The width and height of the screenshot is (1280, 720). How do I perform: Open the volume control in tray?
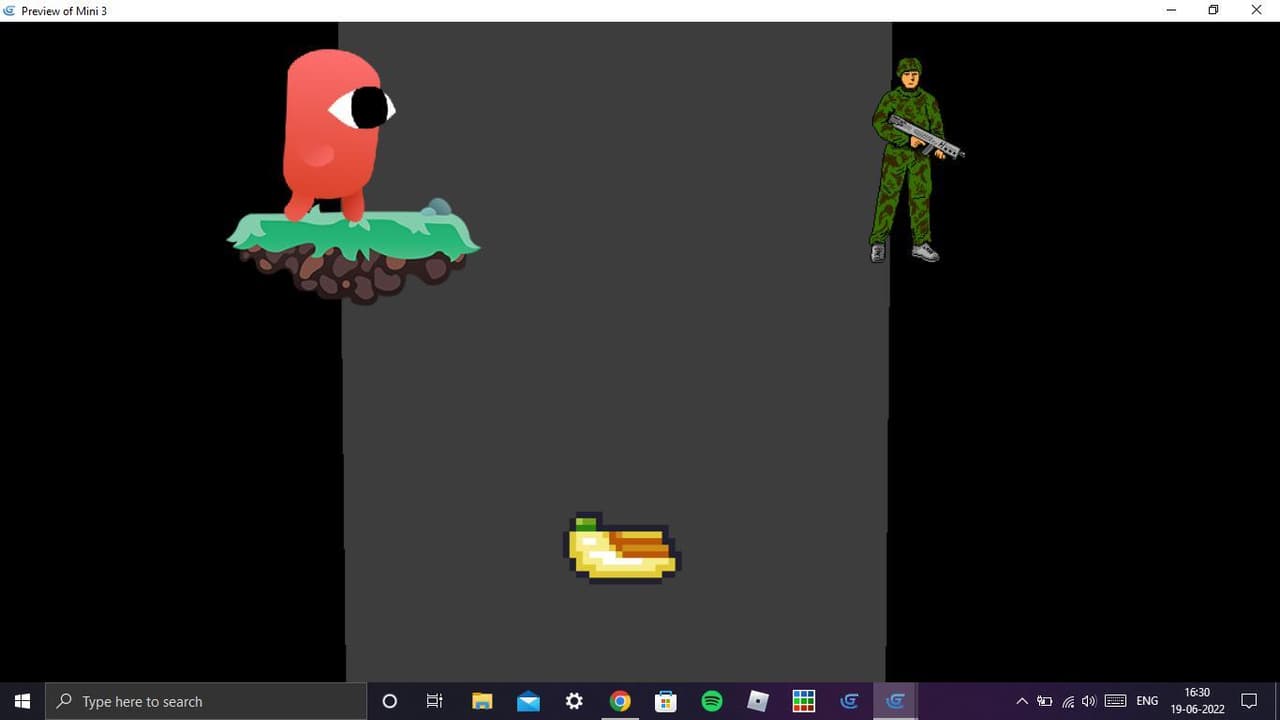pyautogui.click(x=1089, y=701)
